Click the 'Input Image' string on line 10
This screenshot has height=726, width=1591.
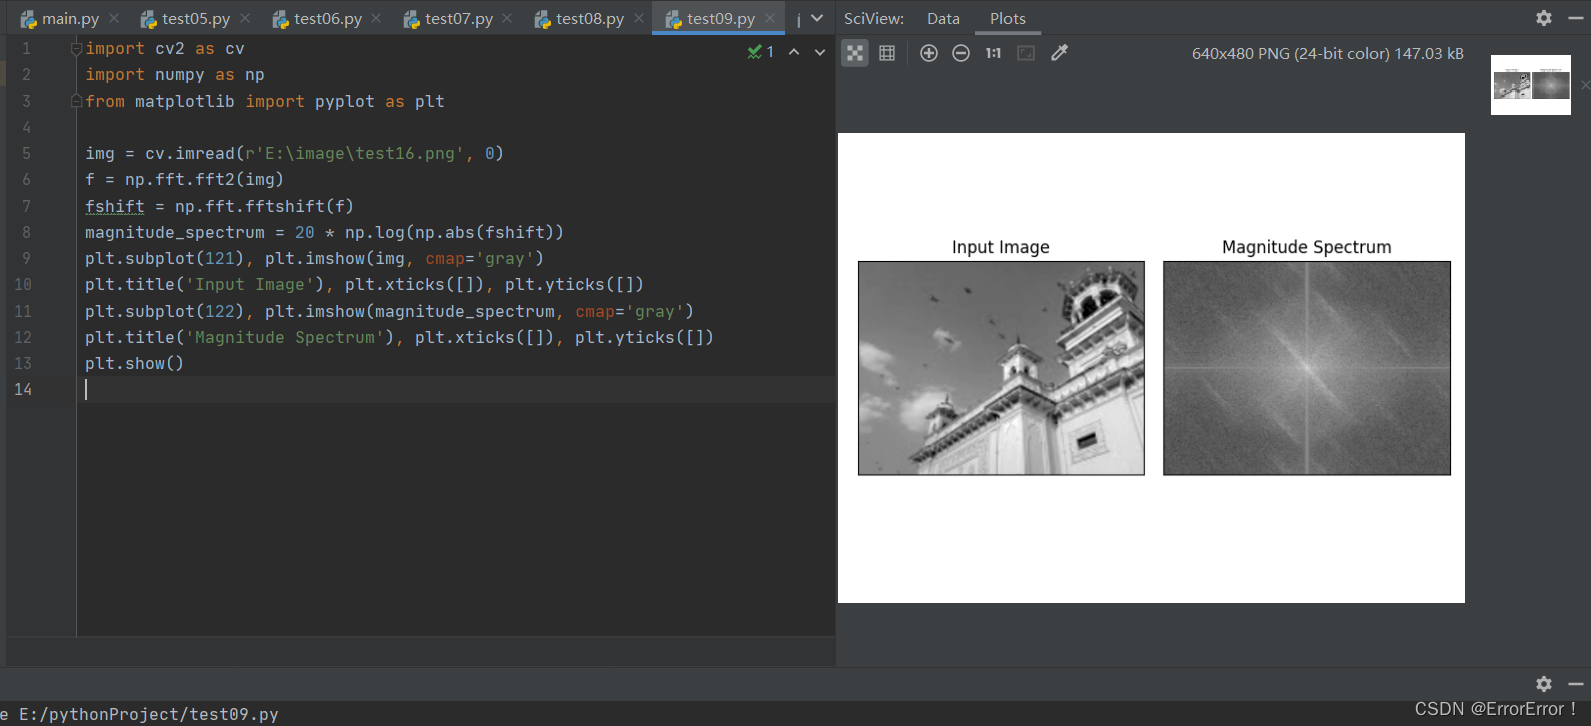250,284
